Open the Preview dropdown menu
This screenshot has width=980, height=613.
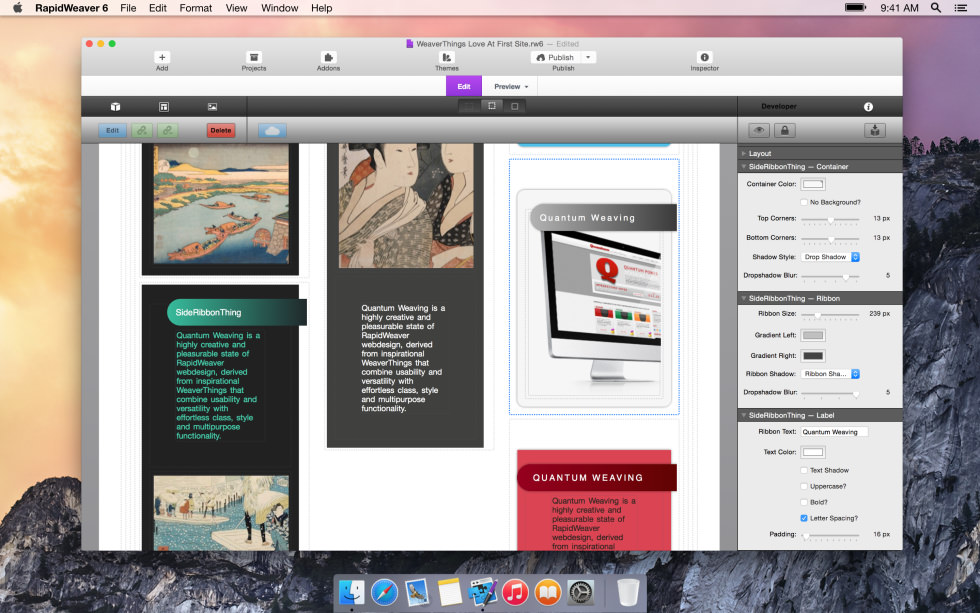(511, 87)
